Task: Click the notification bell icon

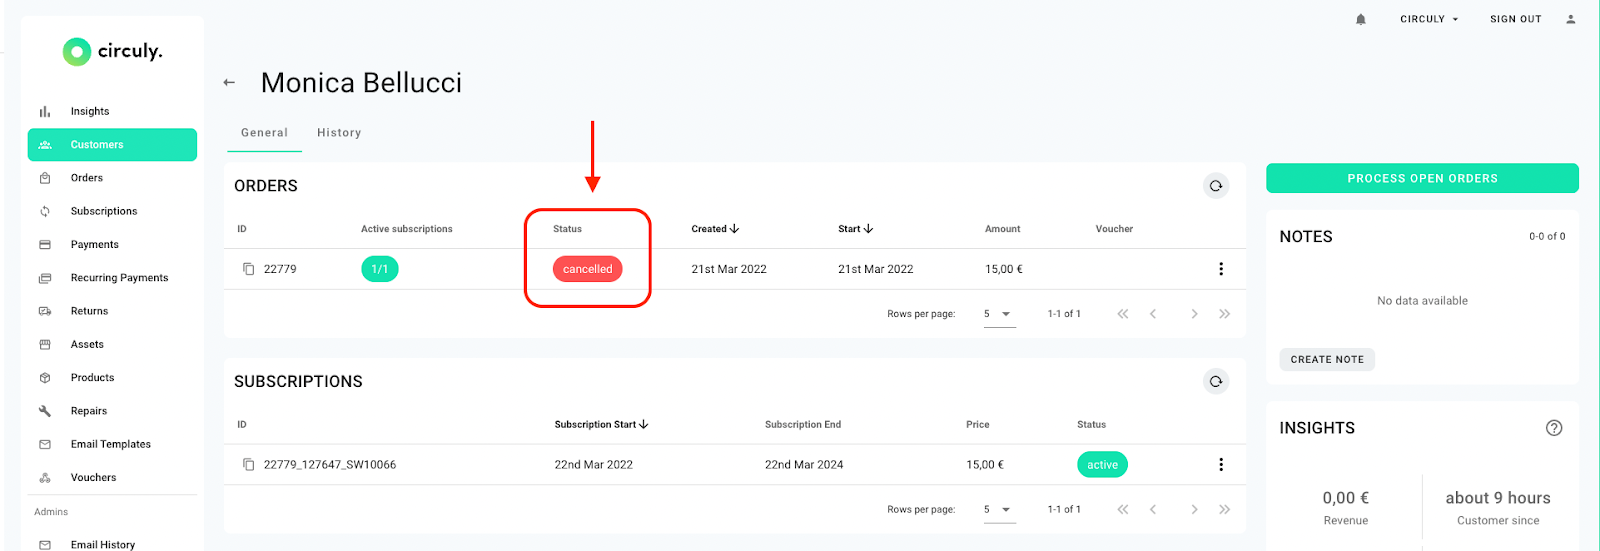Action: pos(1360,19)
